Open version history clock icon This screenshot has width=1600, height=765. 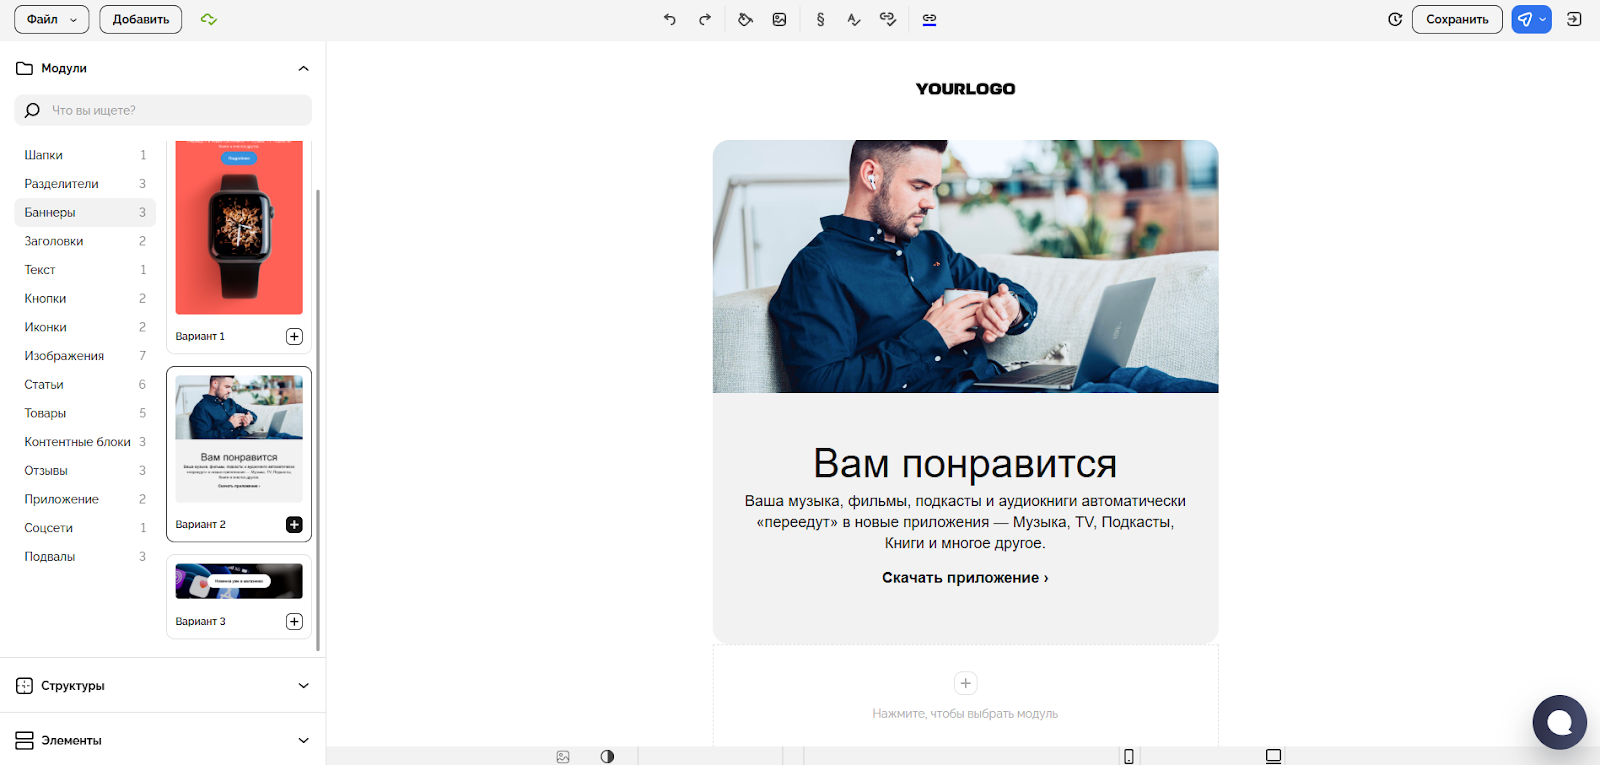1395,19
